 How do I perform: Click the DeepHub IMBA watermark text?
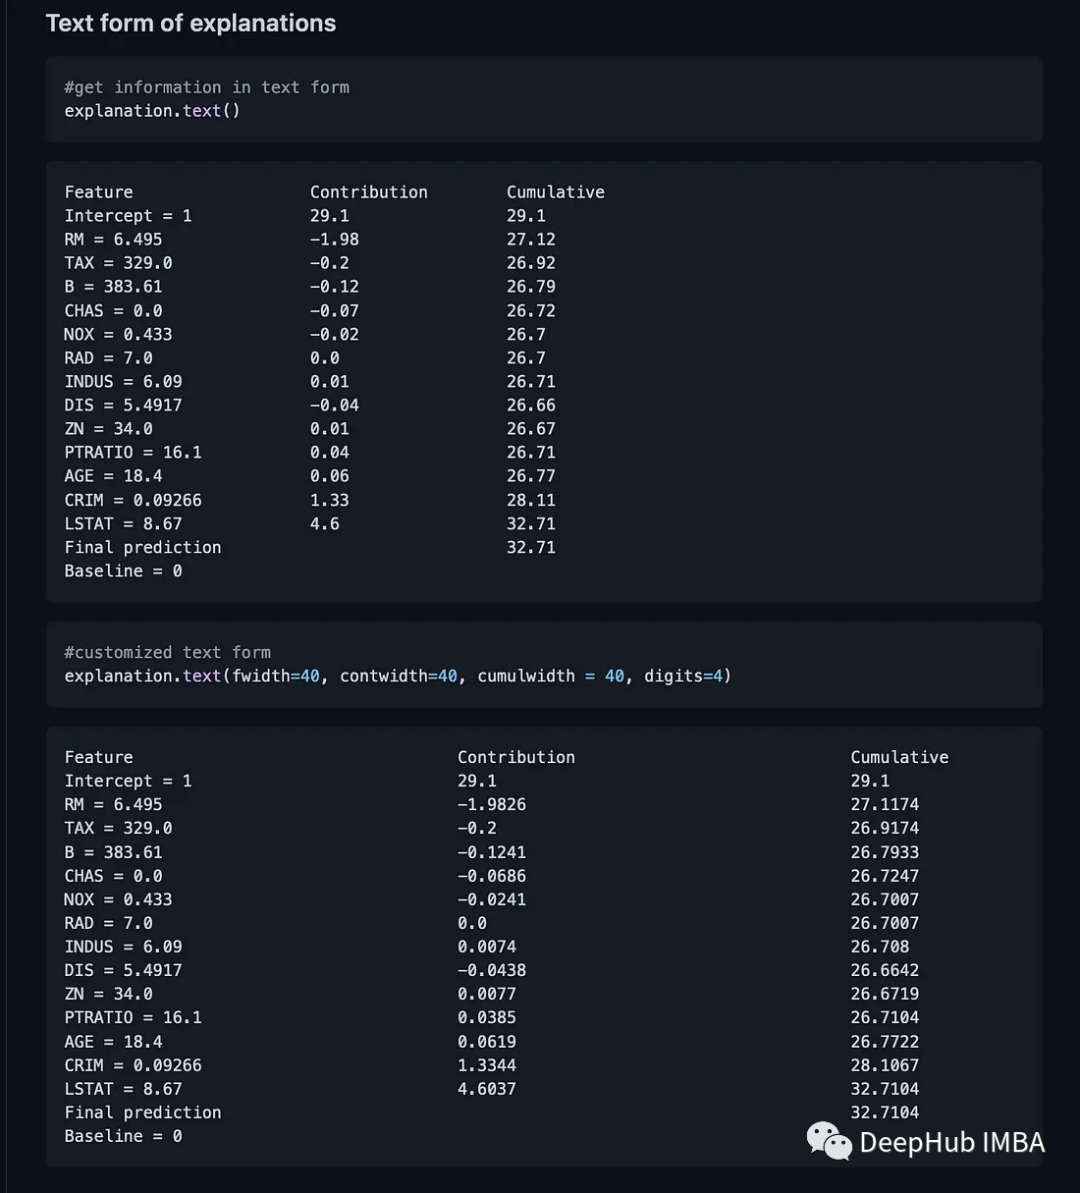click(x=951, y=1142)
